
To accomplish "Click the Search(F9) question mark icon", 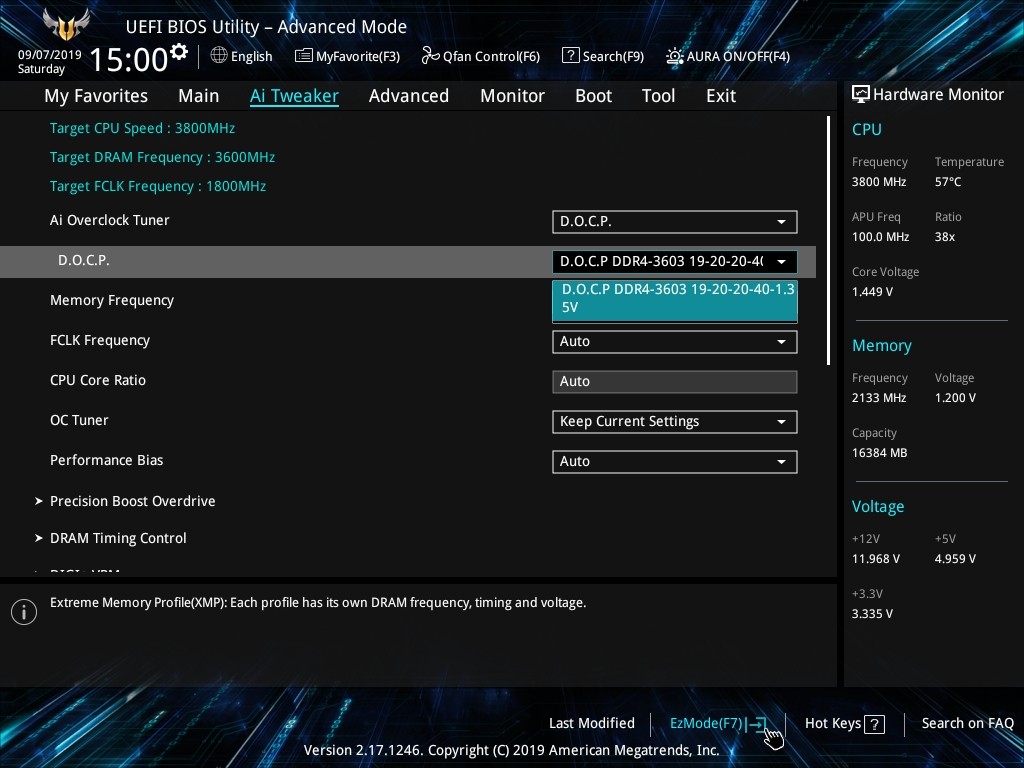I will 570,56.
